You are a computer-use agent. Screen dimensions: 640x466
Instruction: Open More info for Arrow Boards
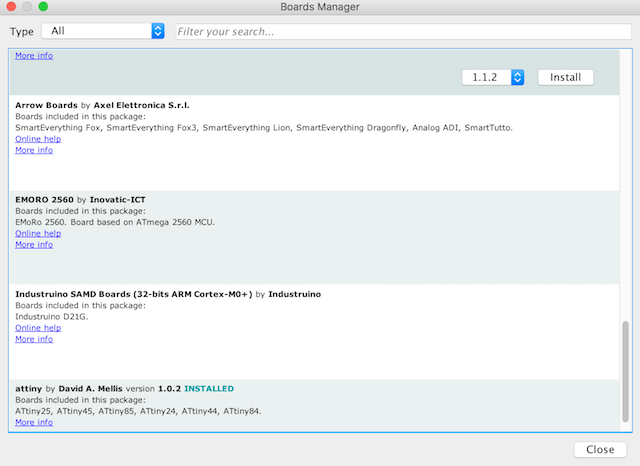(34, 150)
